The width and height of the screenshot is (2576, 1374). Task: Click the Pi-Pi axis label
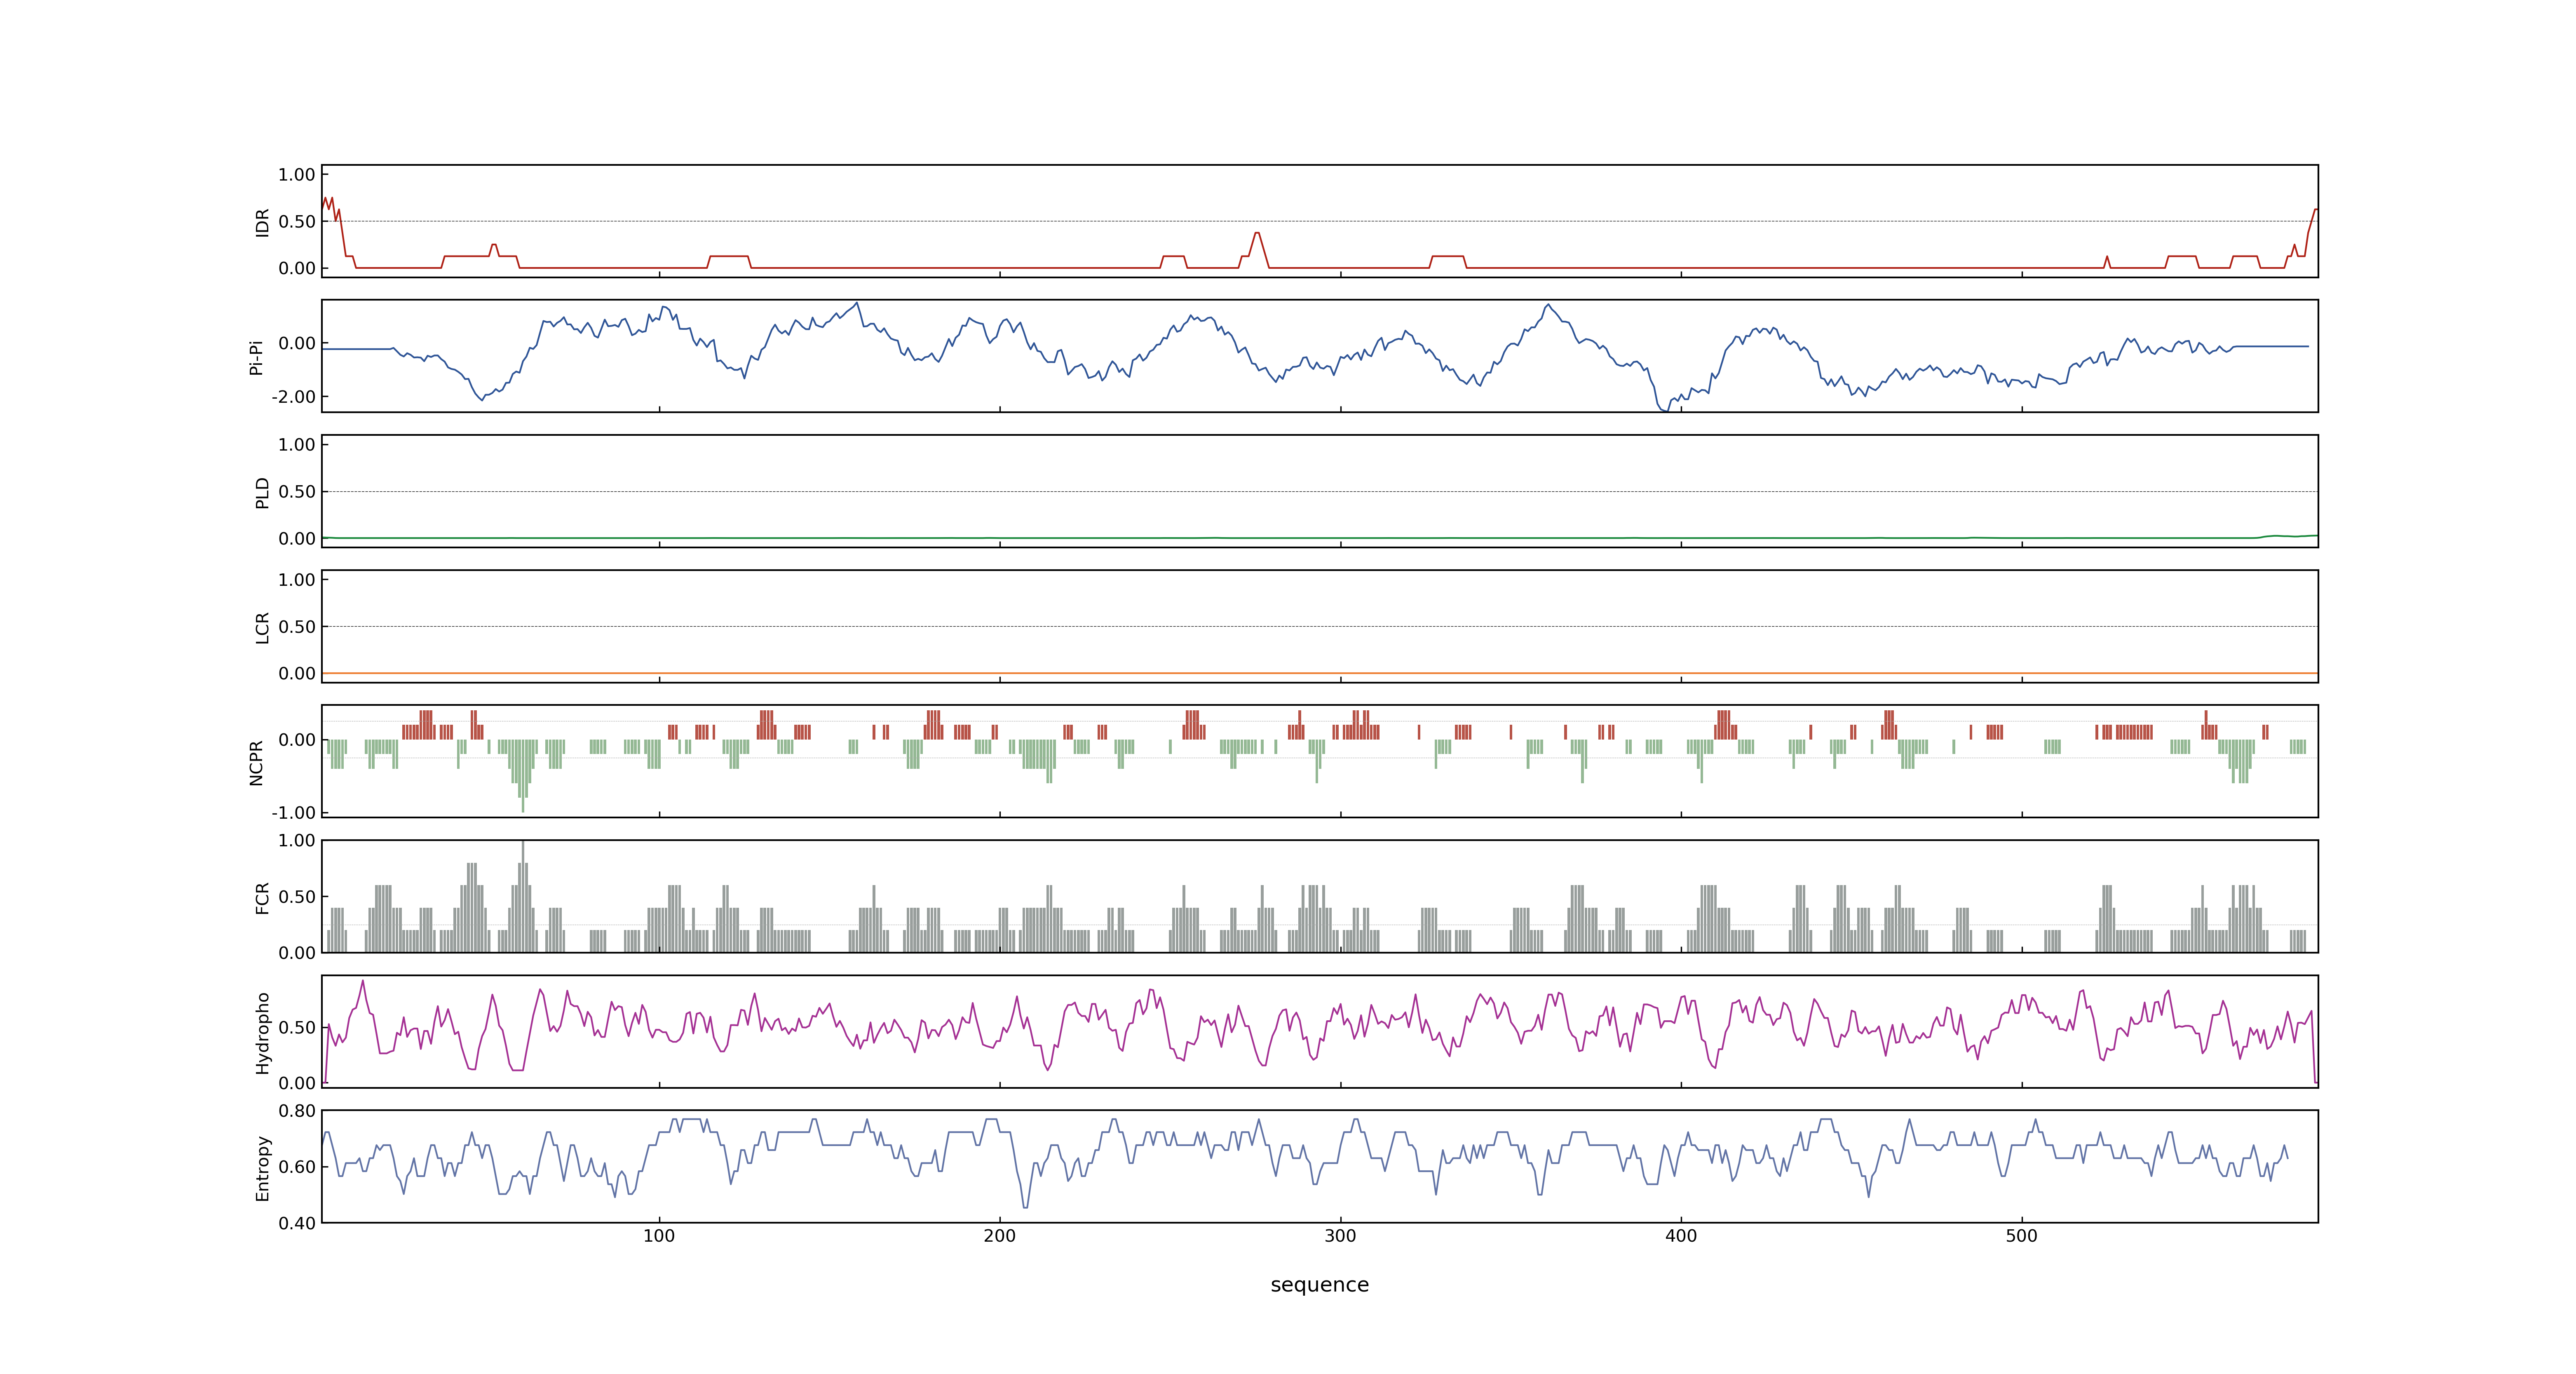pos(256,357)
